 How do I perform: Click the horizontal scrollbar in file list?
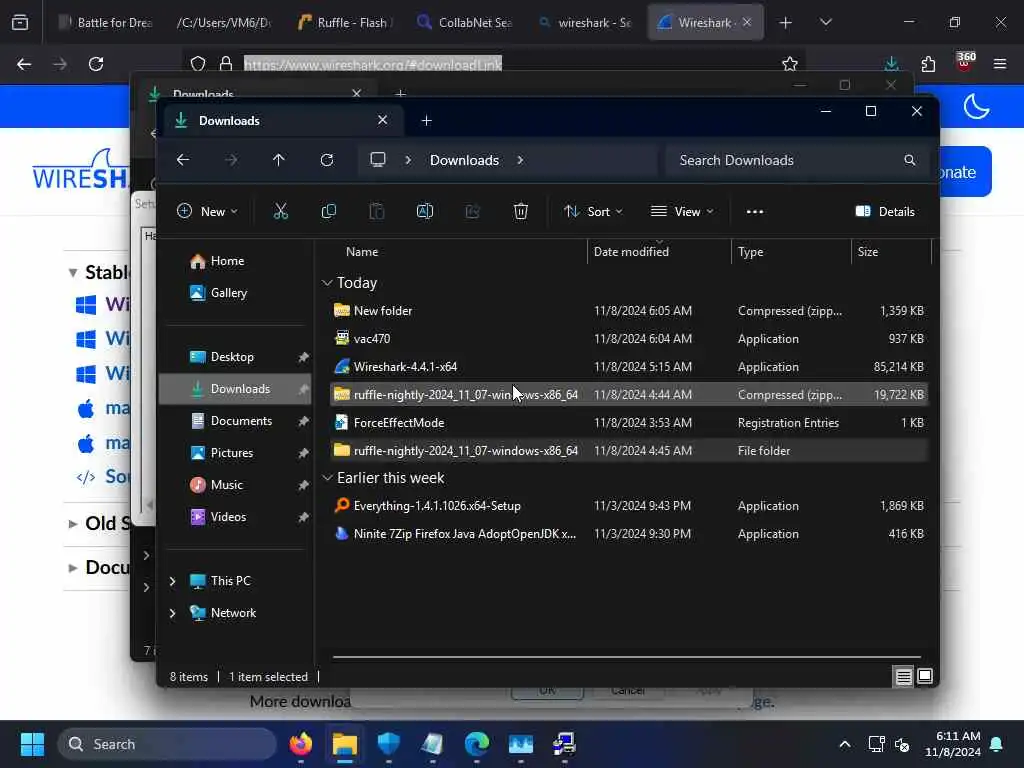(626, 656)
